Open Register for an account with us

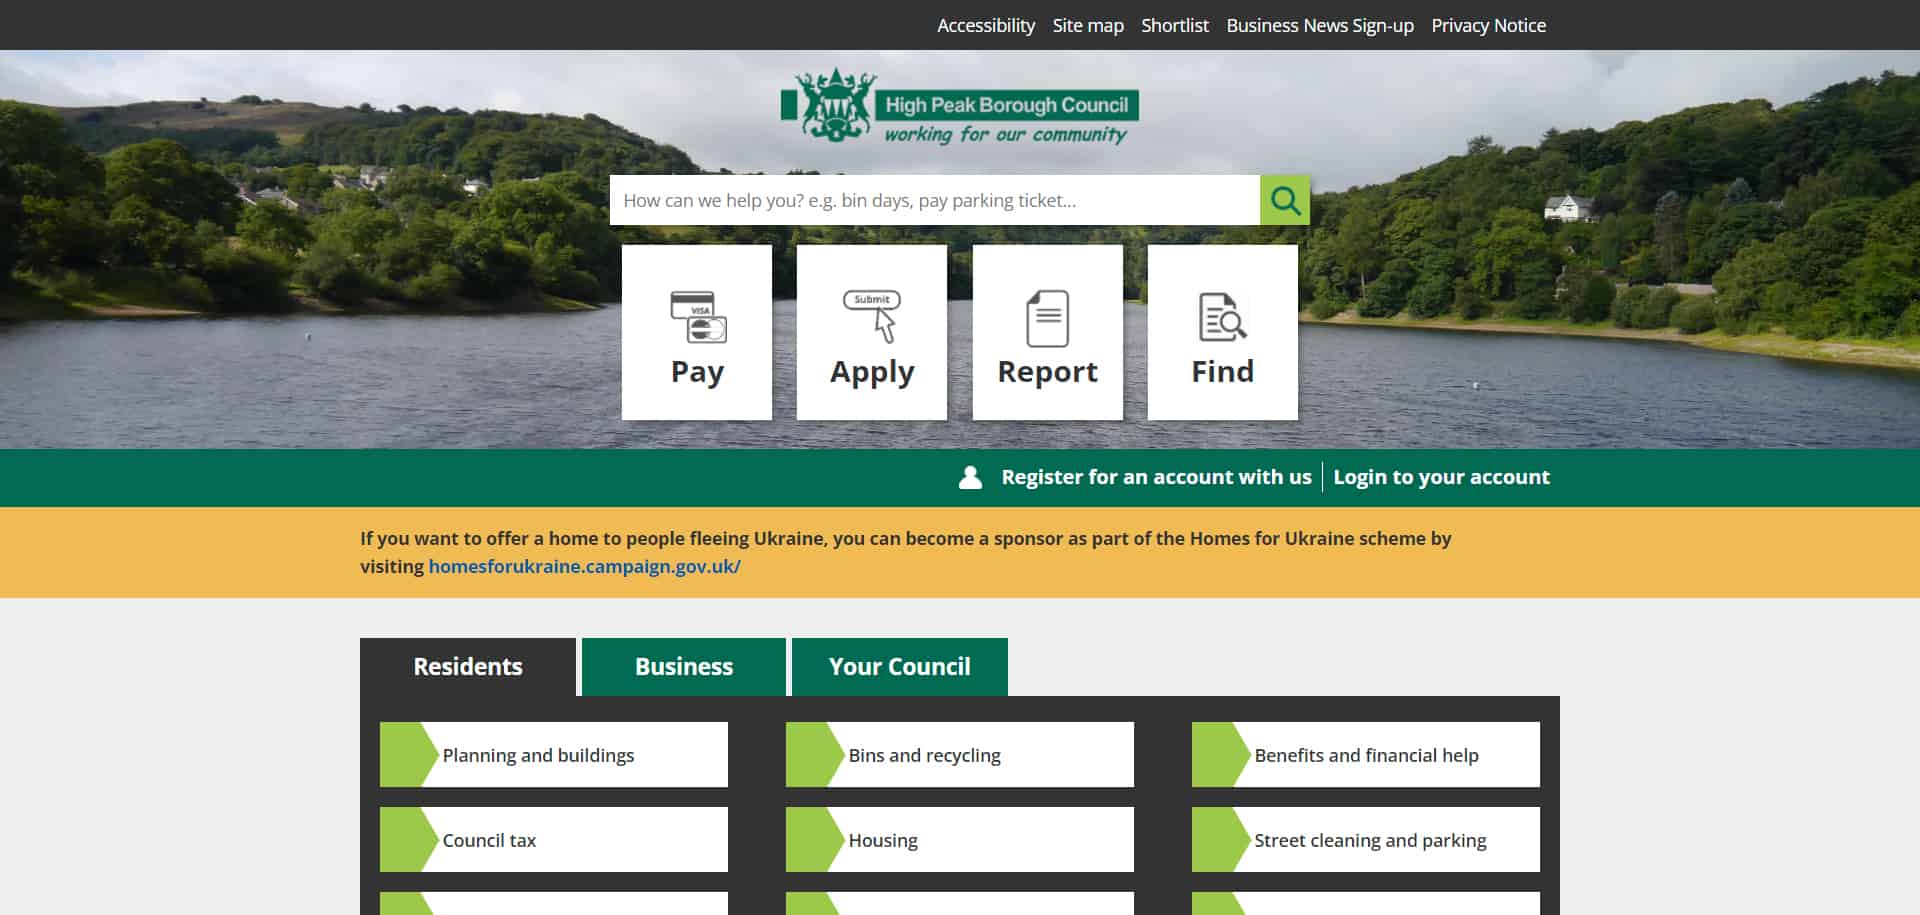click(1156, 478)
